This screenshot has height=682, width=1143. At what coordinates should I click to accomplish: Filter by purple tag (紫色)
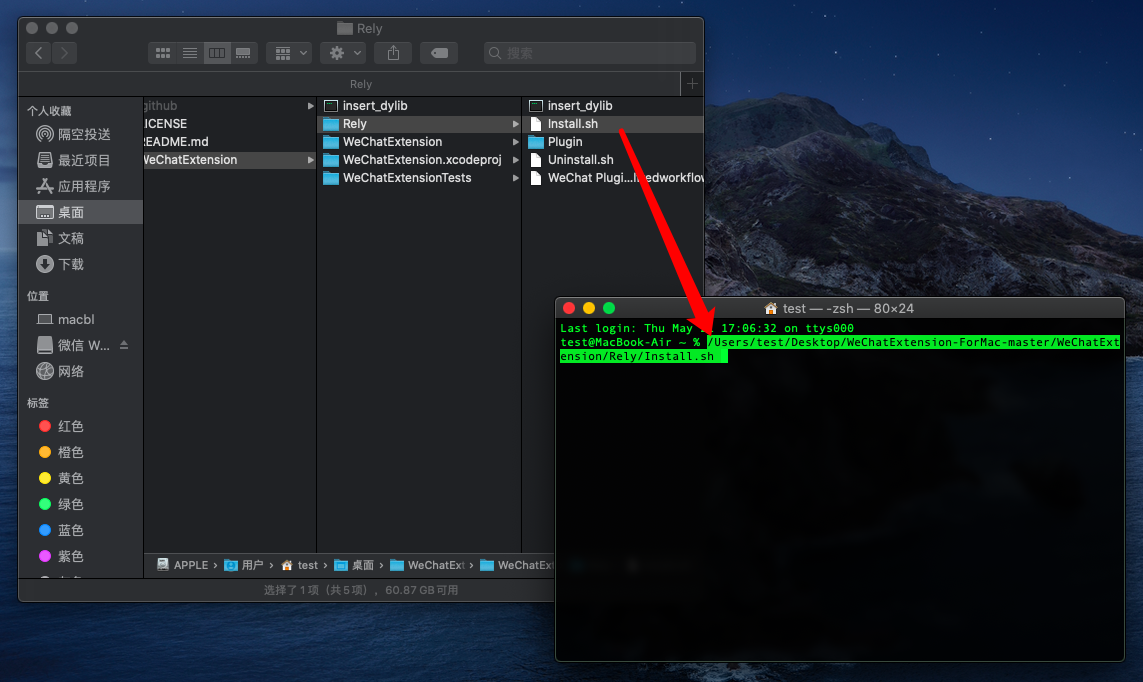pos(61,556)
